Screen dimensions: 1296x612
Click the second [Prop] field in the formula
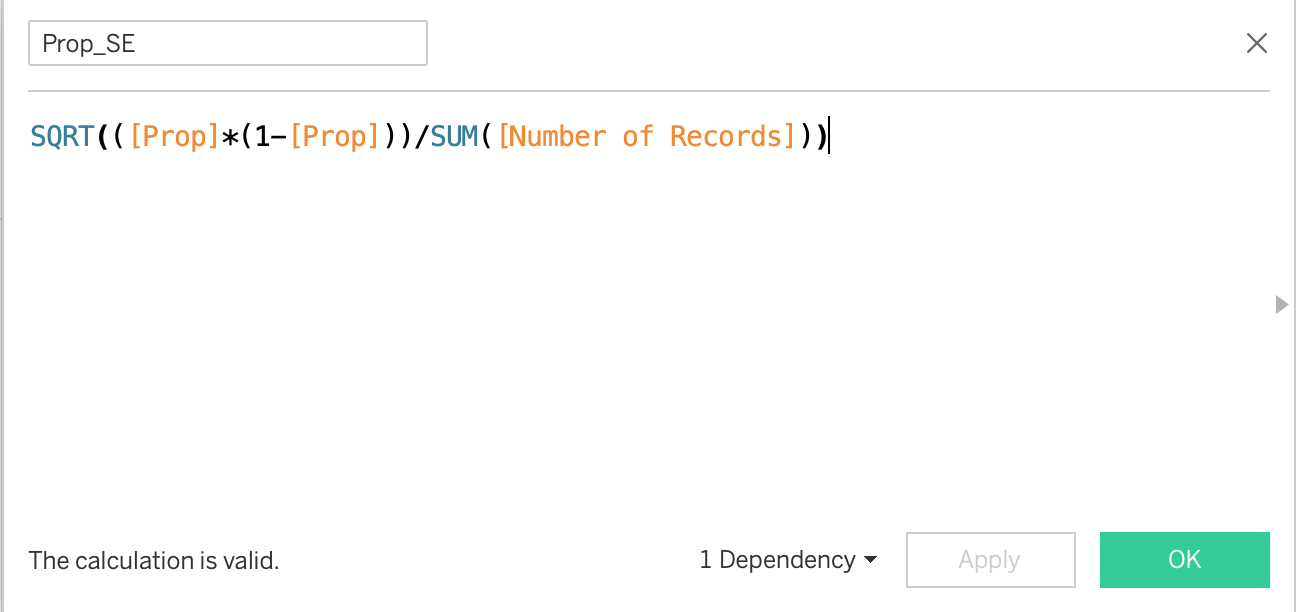(334, 137)
